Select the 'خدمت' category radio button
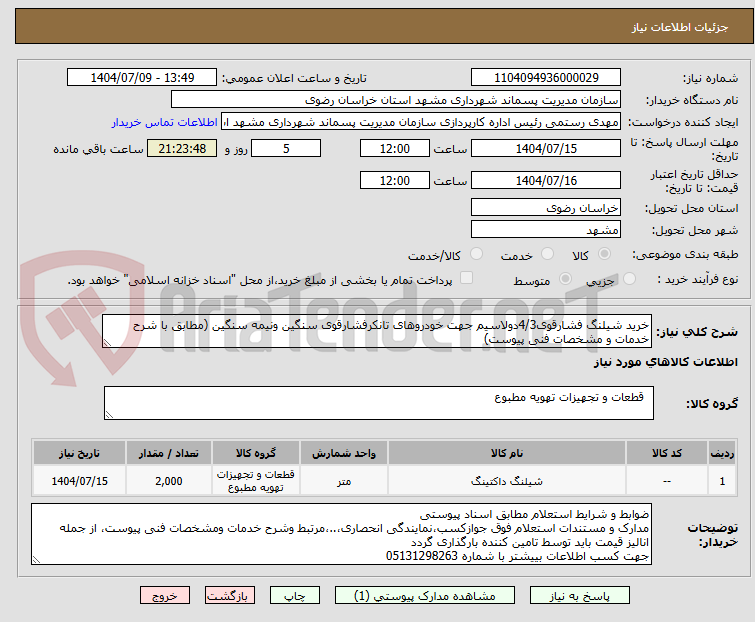Image resolution: width=755 pixels, height=622 pixels. click(547, 254)
